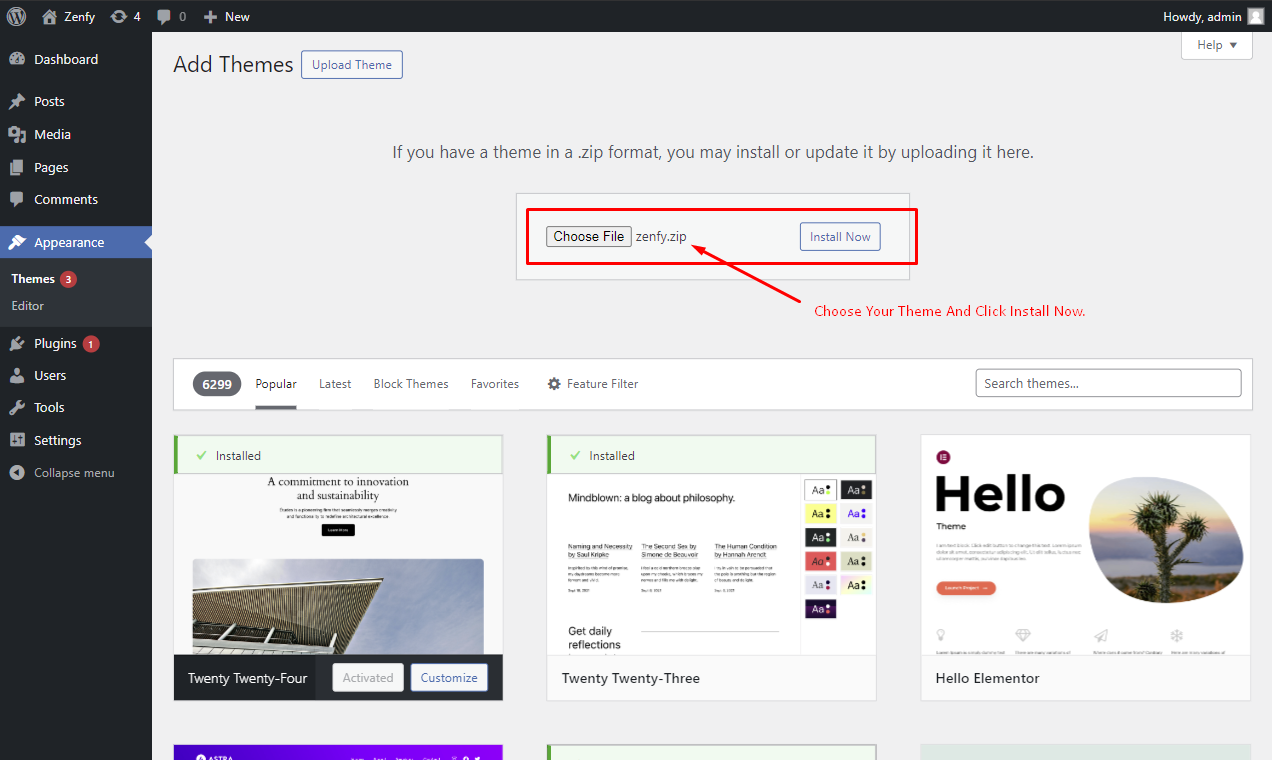Open the Help dropdown

[1217, 45]
